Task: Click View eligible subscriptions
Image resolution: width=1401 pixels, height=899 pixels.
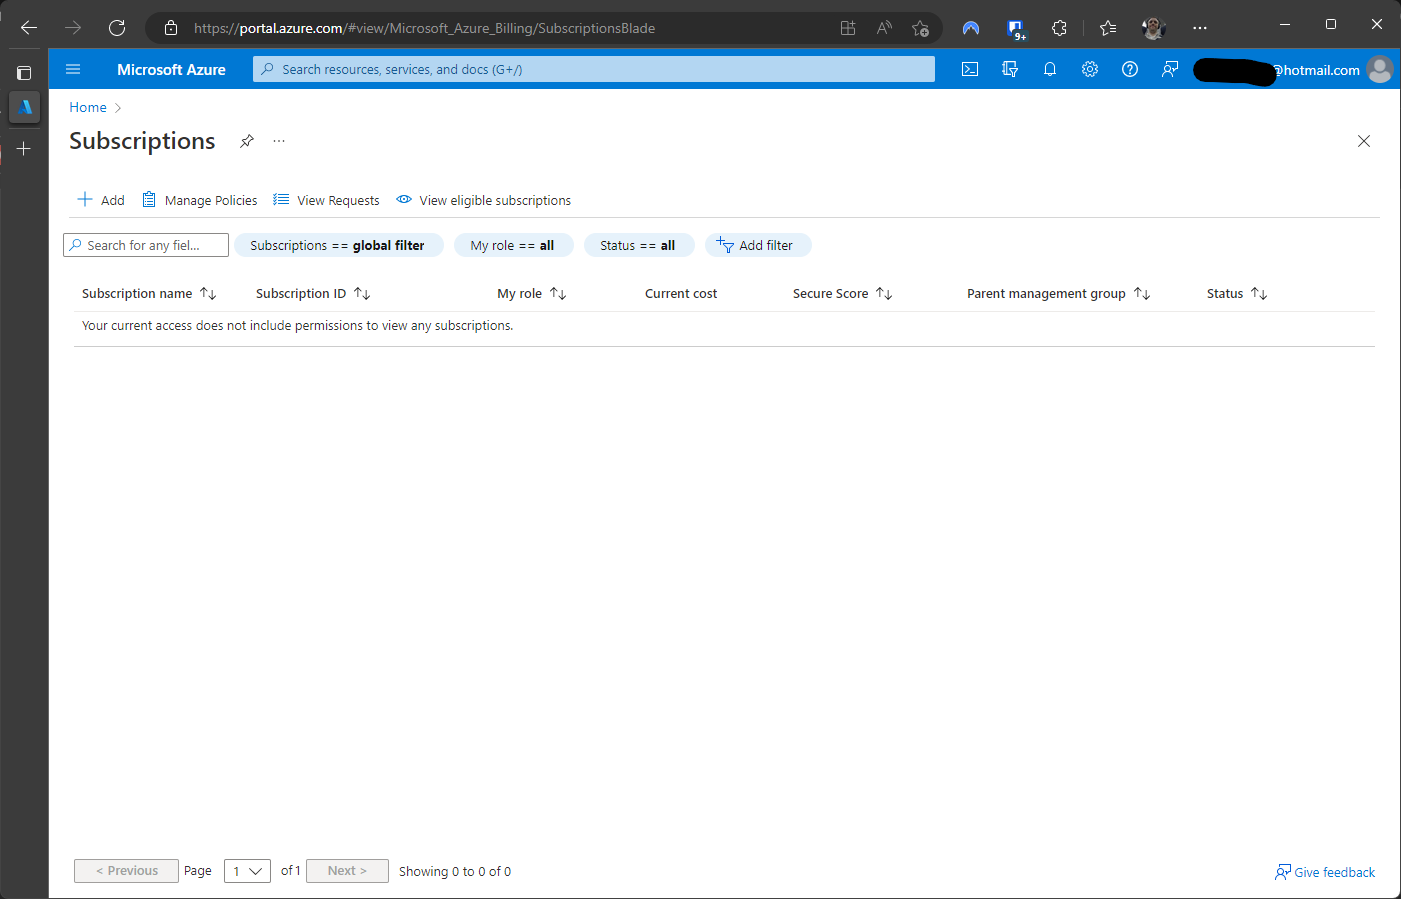Action: coord(483,200)
